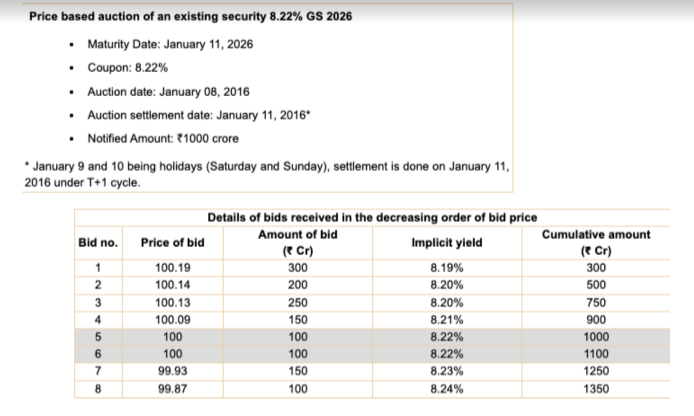The width and height of the screenshot is (694, 416).
Task: Click bid price cell 100.19
Action: (x=173, y=268)
